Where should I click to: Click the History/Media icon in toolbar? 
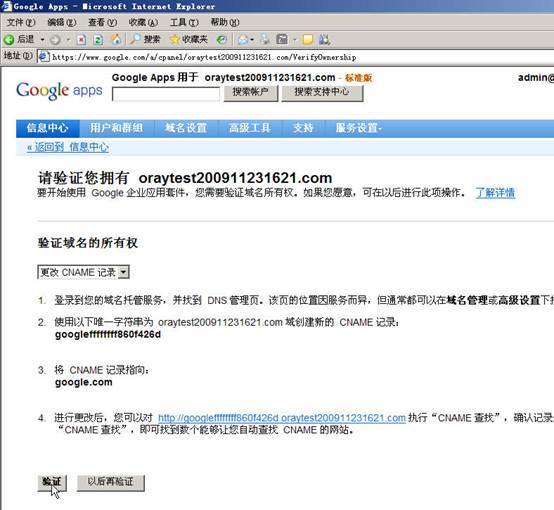coord(222,40)
